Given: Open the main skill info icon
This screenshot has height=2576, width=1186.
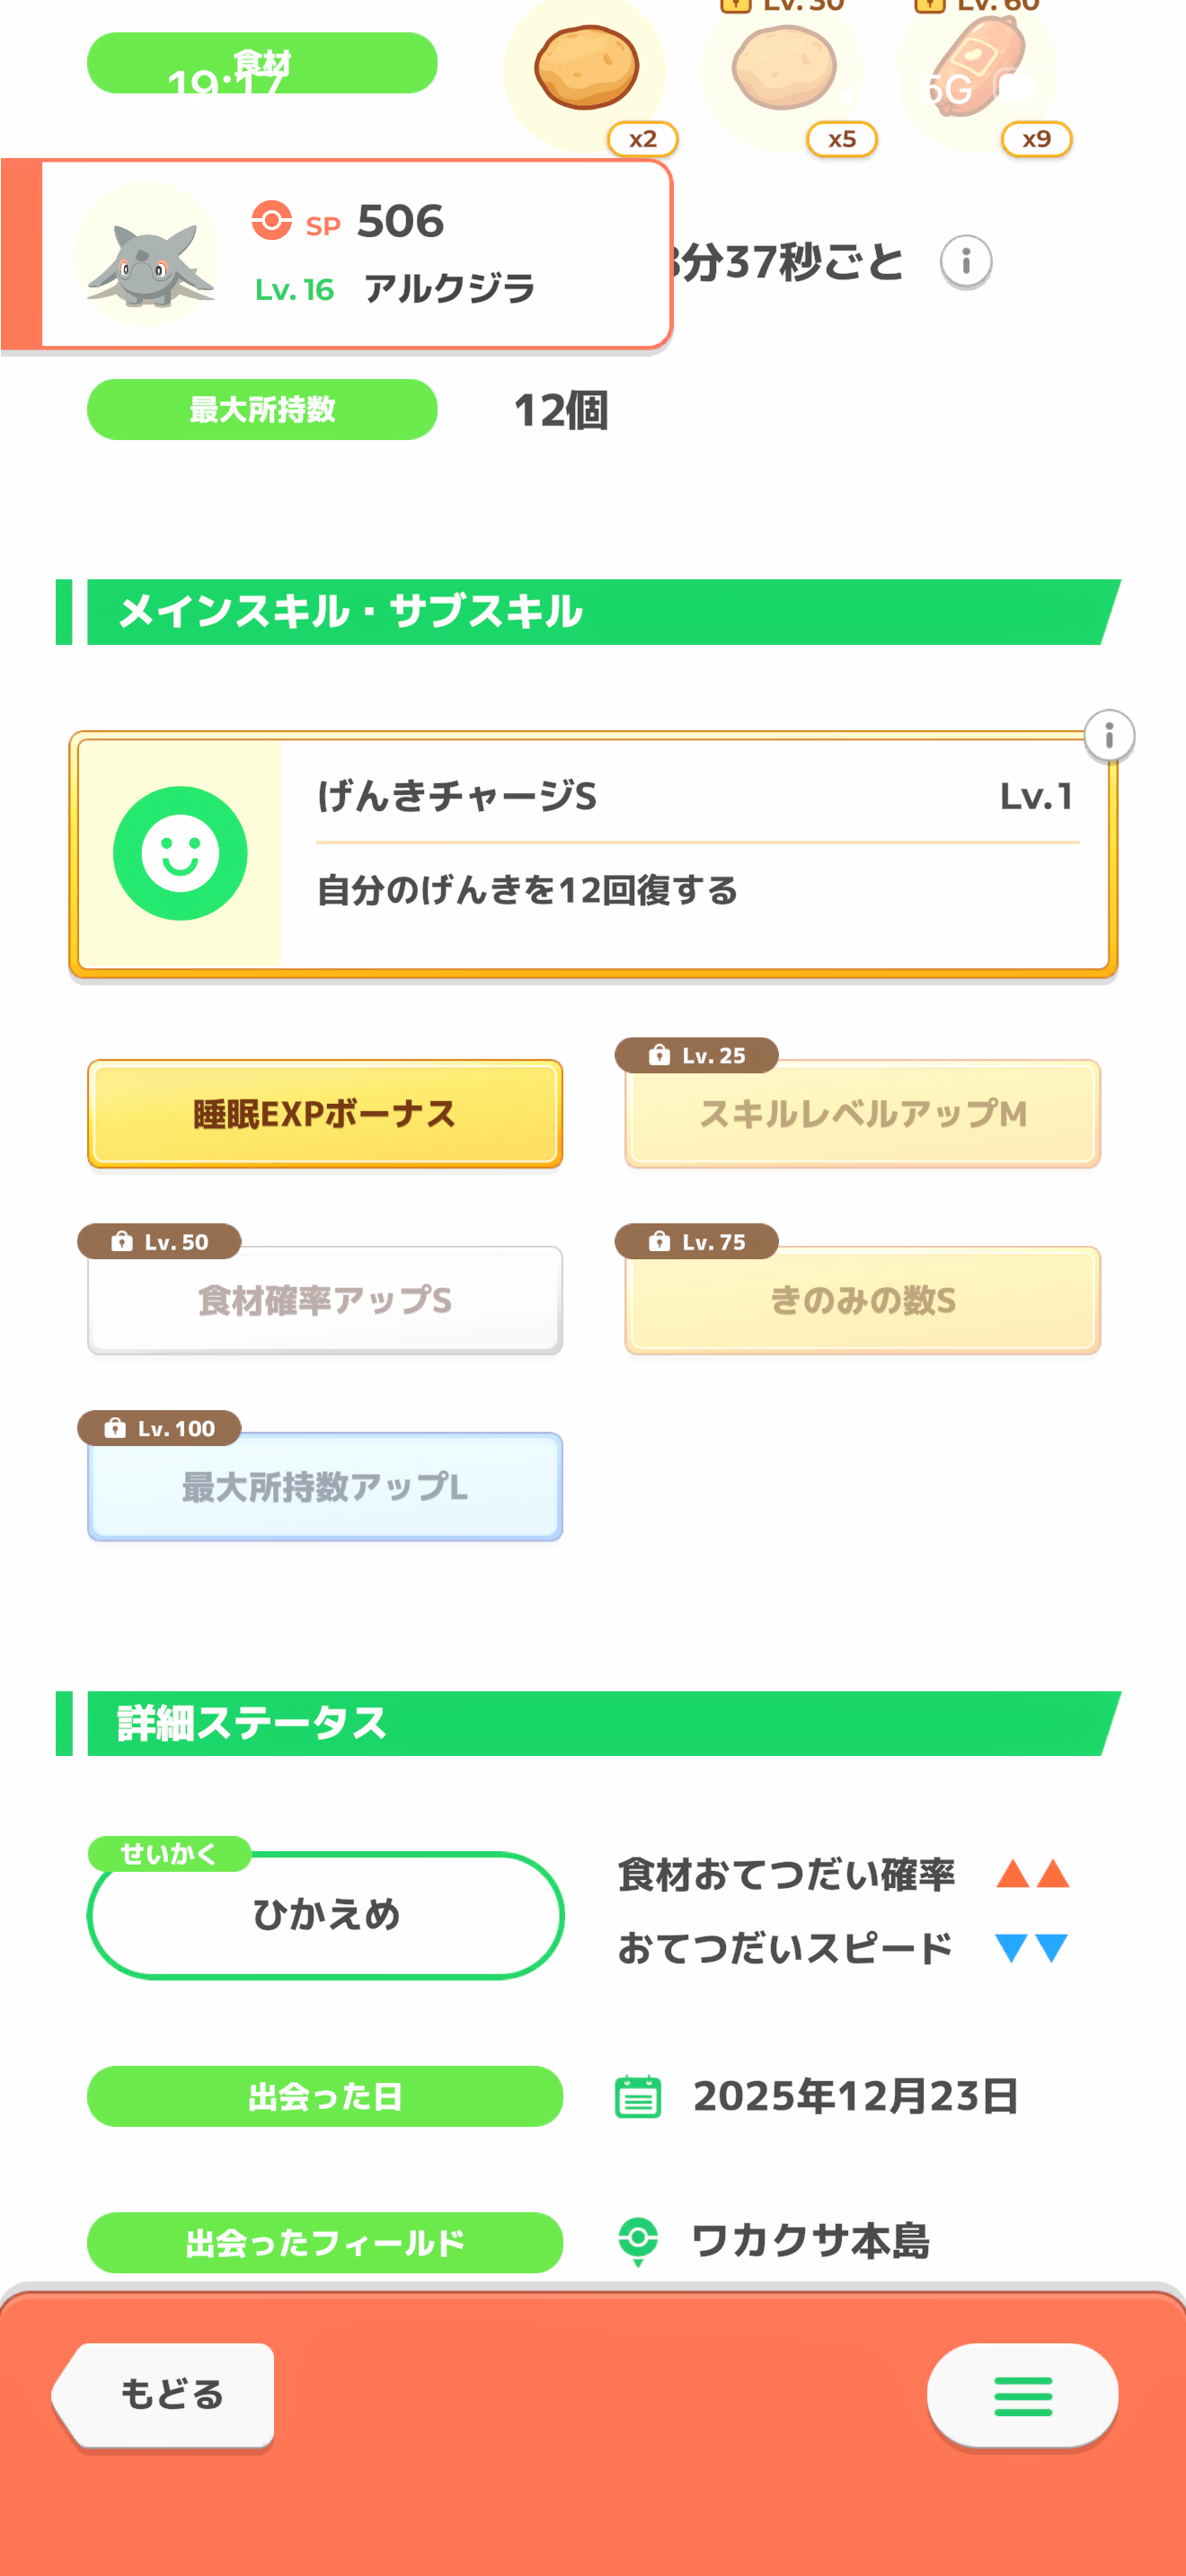Looking at the screenshot, I should click(1108, 737).
